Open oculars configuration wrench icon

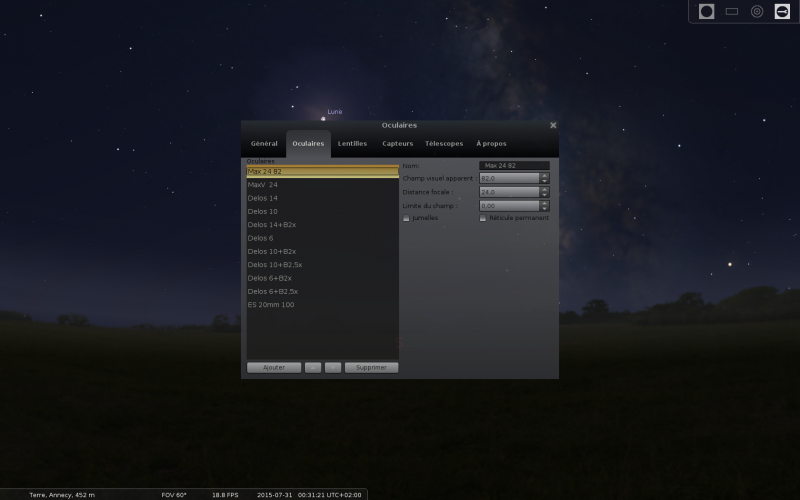click(782, 11)
